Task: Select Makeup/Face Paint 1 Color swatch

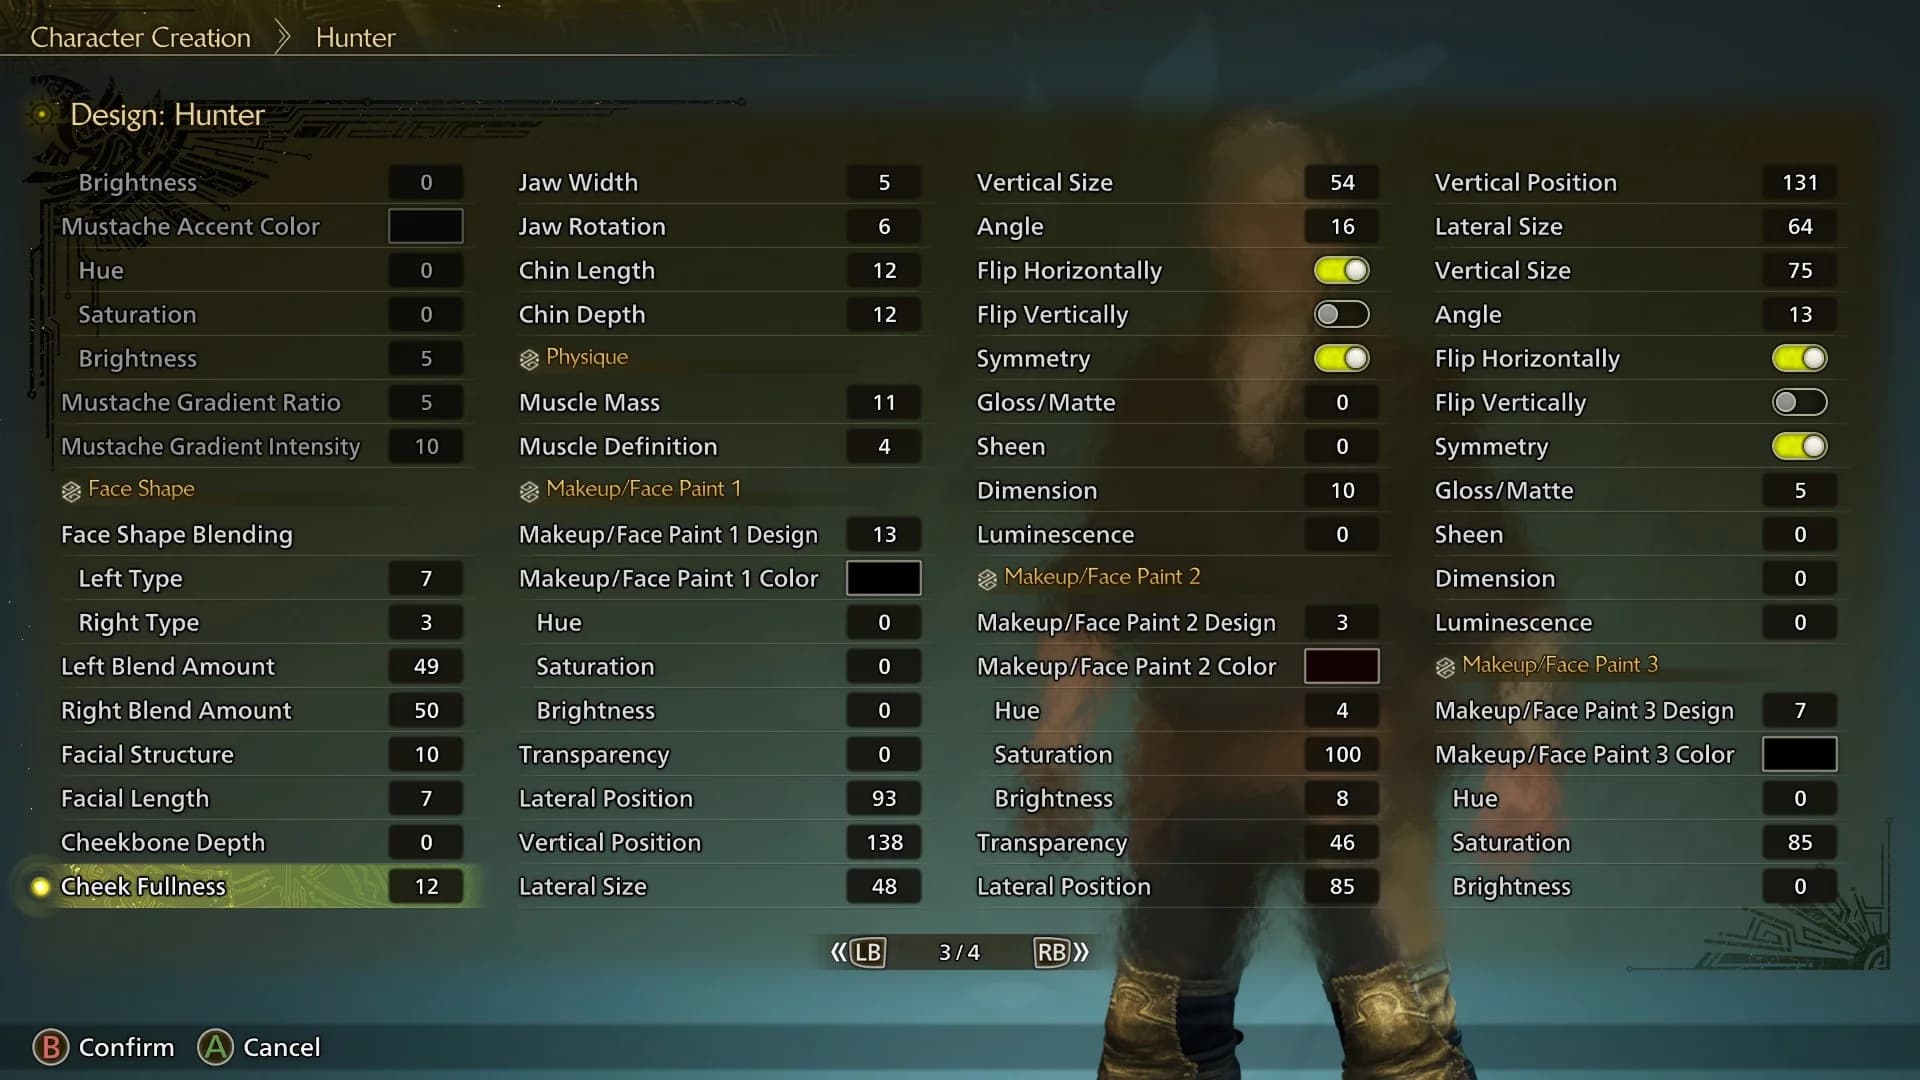Action: (x=884, y=578)
